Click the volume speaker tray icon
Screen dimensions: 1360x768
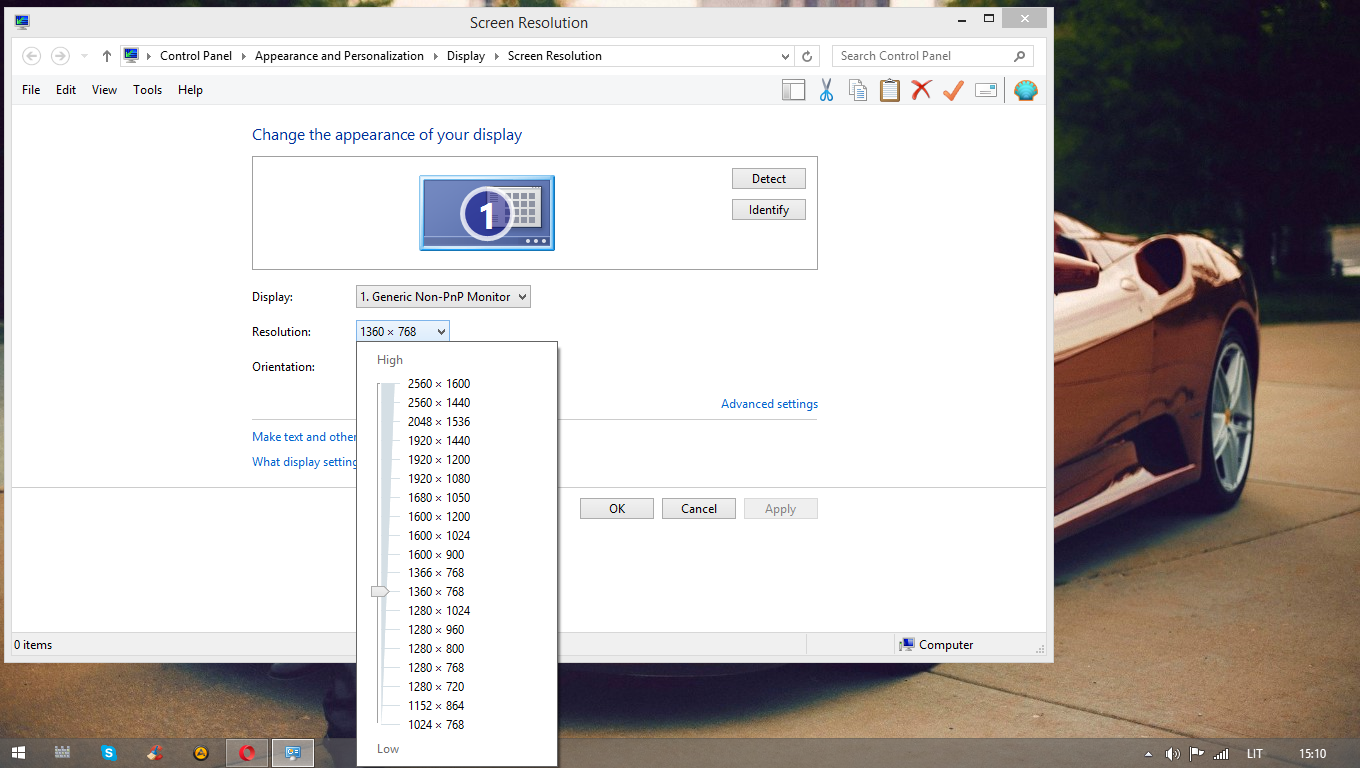1172,754
